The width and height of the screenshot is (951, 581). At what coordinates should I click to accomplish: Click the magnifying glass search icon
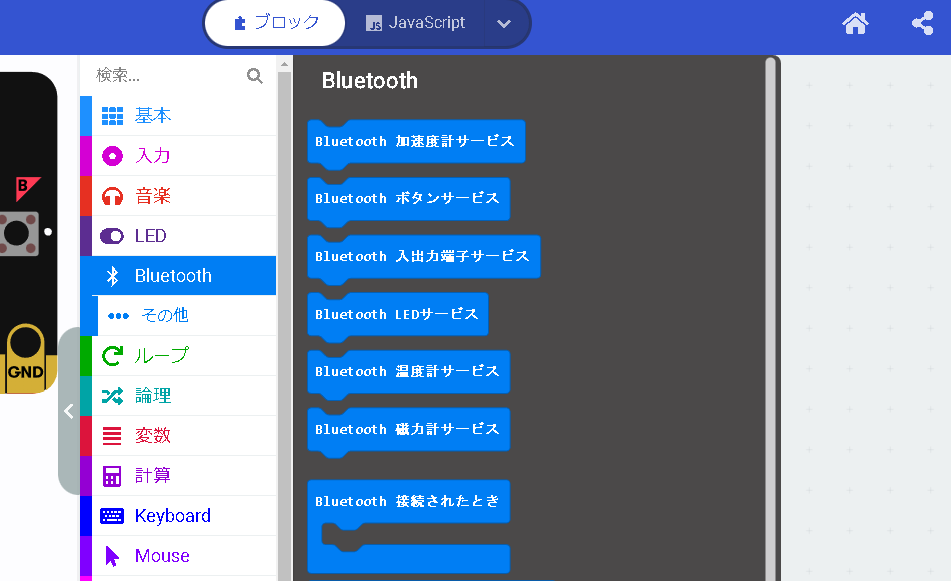tap(255, 76)
